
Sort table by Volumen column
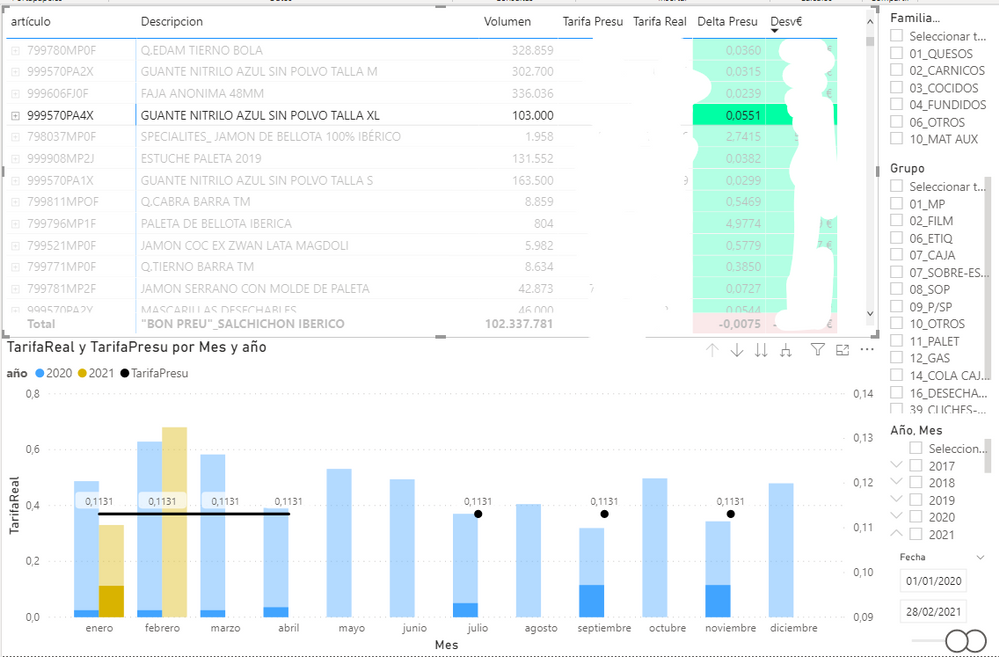507,22
